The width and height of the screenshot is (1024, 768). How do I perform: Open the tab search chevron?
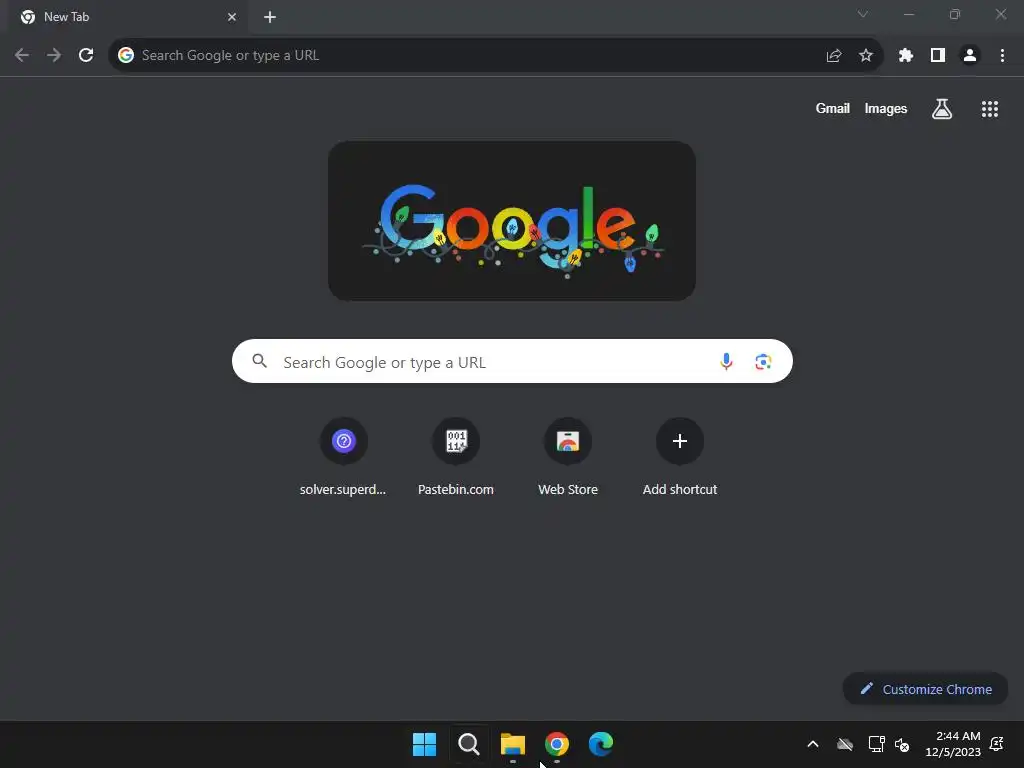click(x=863, y=14)
